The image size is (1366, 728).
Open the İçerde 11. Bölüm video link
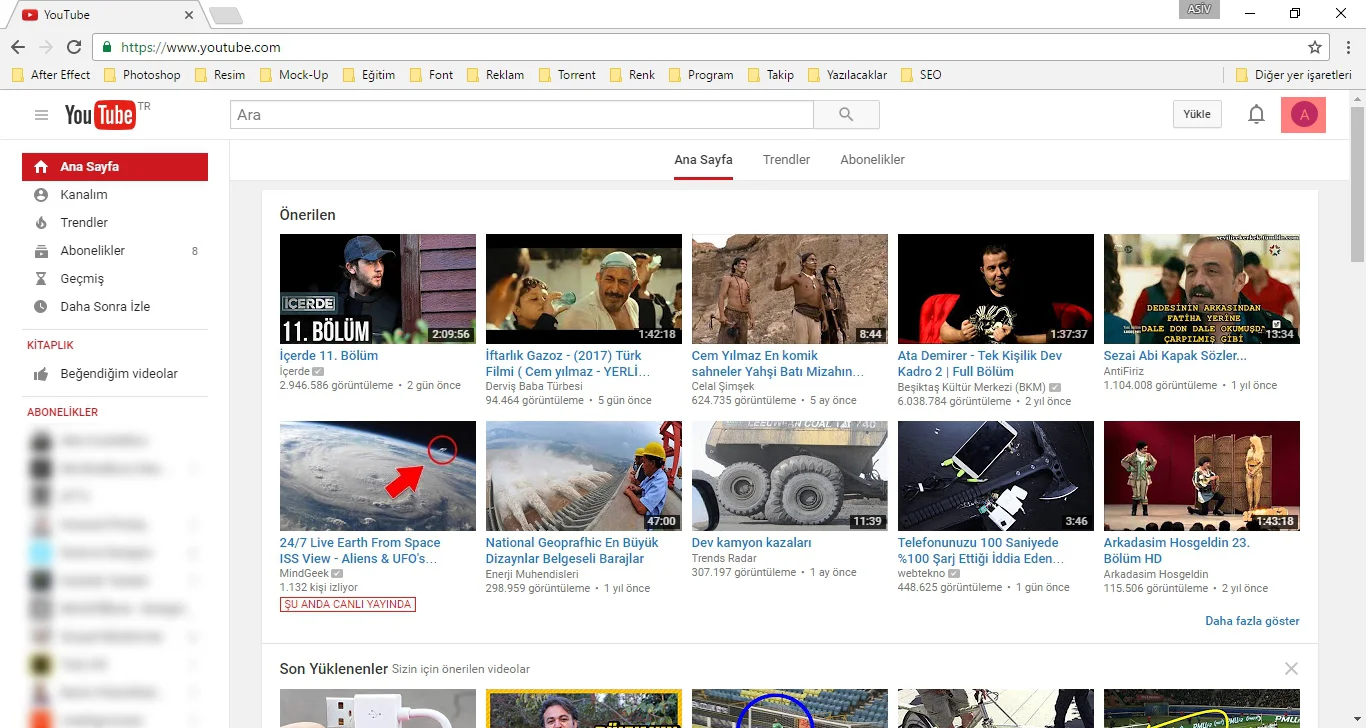tap(329, 356)
